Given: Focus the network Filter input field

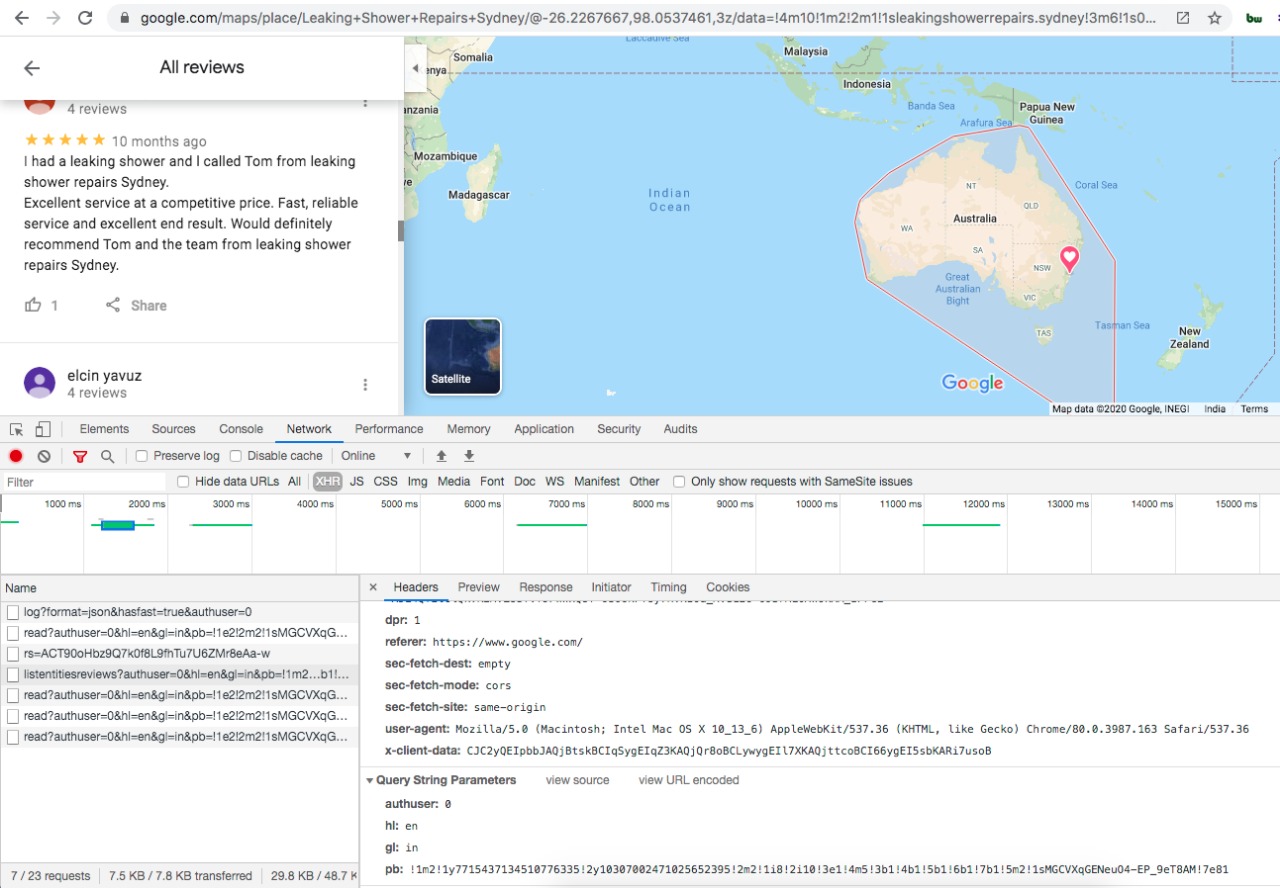Looking at the screenshot, I should (x=84, y=482).
